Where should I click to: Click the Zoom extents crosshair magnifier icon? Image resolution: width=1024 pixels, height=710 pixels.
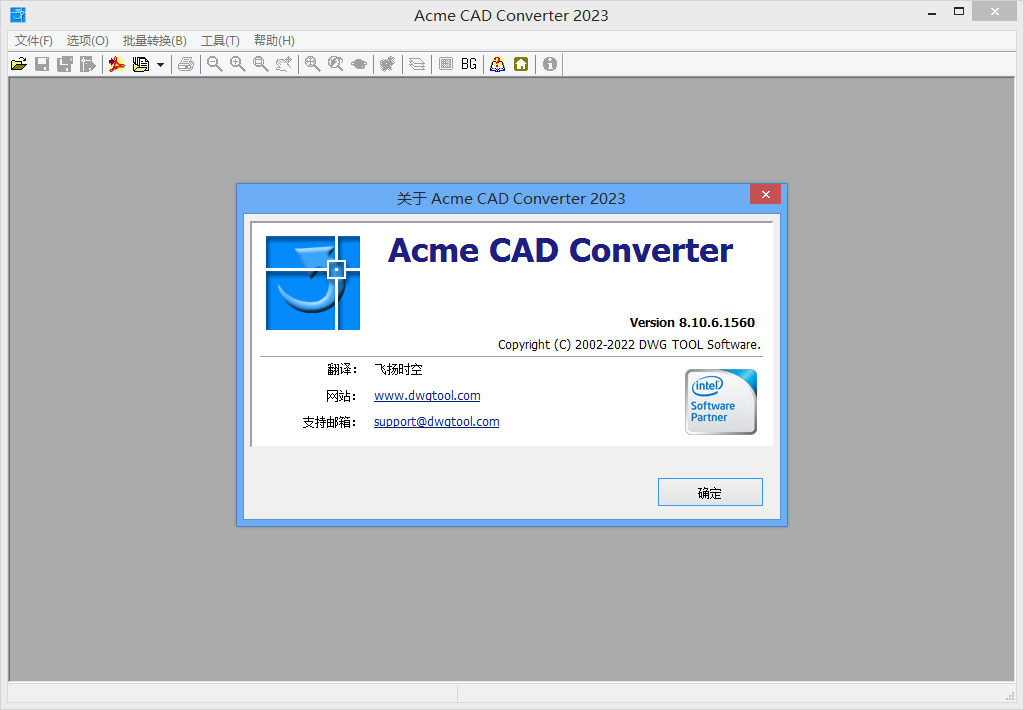pyautogui.click(x=313, y=64)
